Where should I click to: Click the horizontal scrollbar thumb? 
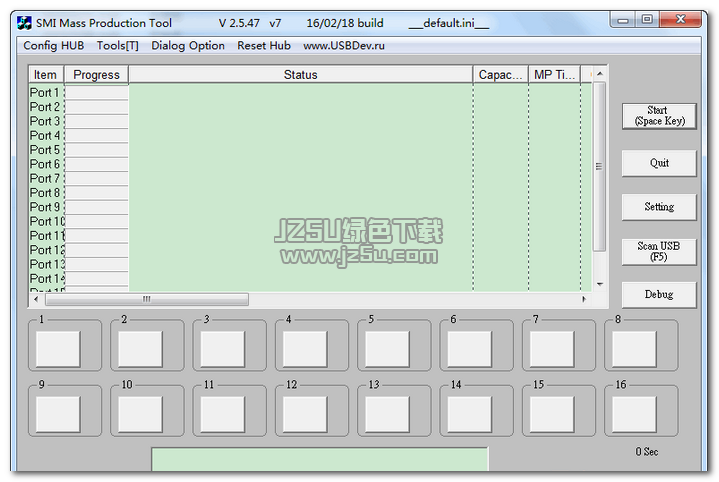147,299
